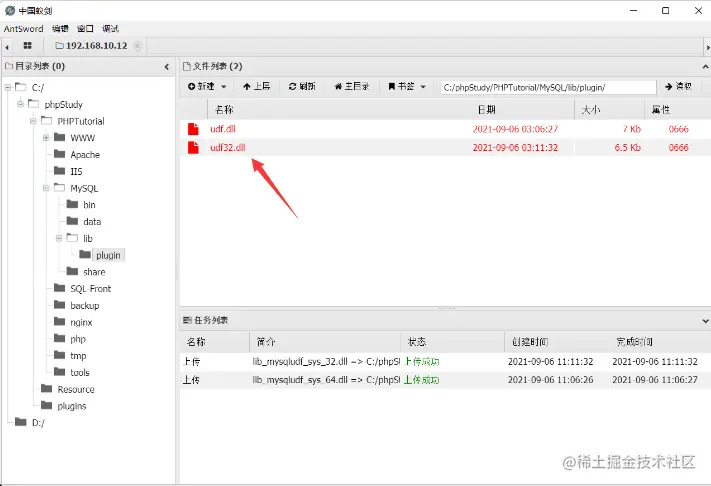This screenshot has width=711, height=486.
Task: Click udf.dll date 2021-09-06 03:06:27
Action: tap(515, 129)
